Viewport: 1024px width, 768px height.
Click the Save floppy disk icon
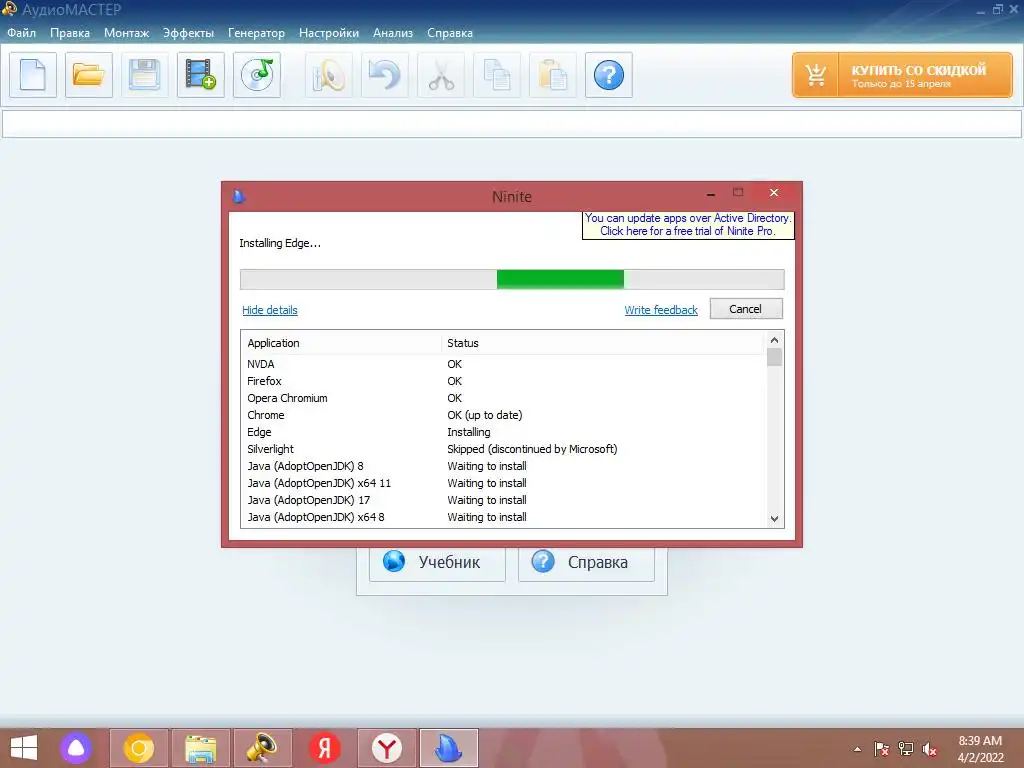(144, 75)
